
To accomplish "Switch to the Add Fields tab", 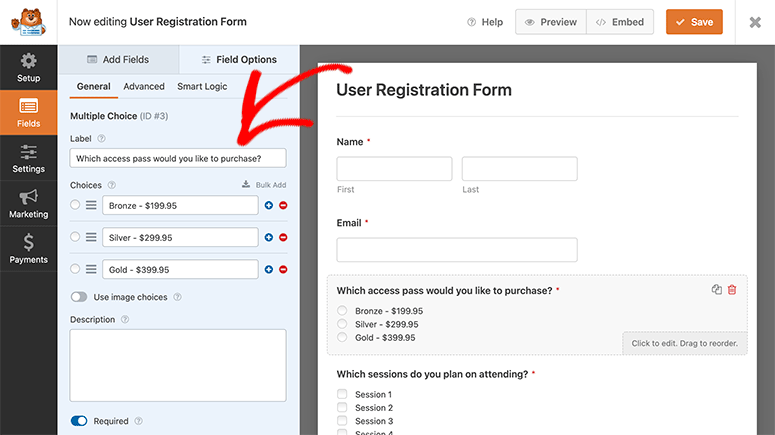I will (118, 60).
